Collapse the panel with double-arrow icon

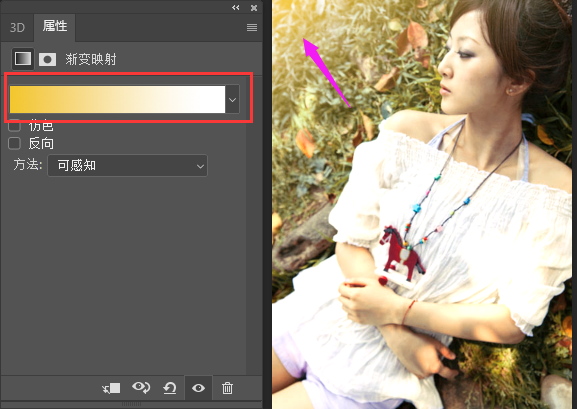236,7
